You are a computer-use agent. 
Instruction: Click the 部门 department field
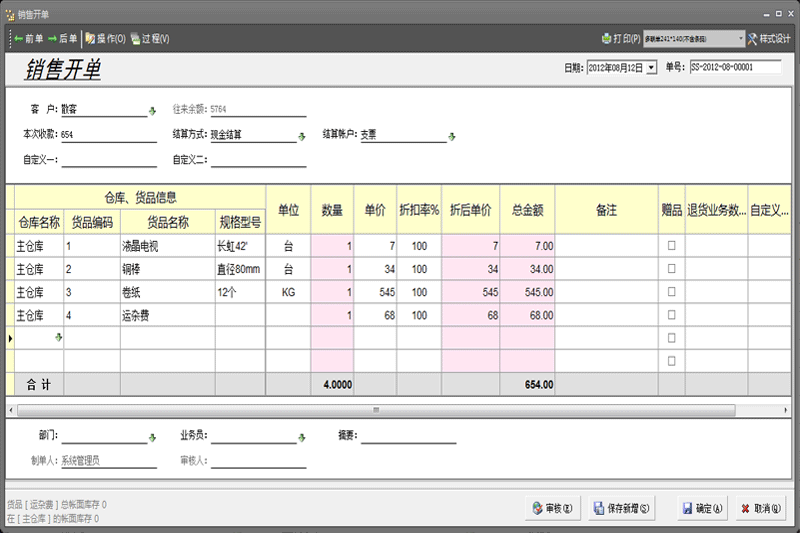pos(104,436)
